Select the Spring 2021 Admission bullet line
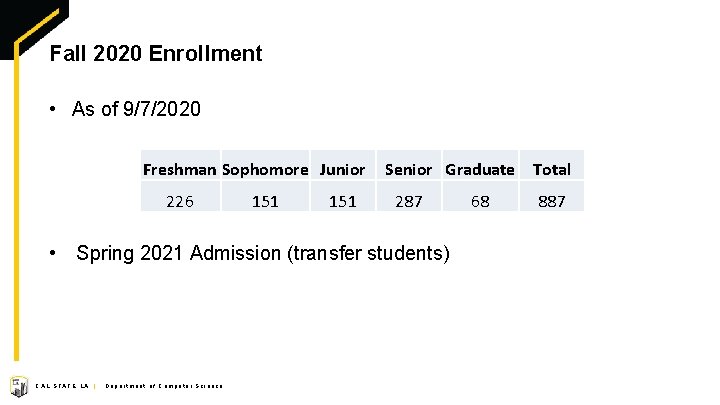The image size is (720, 405). click(263, 253)
